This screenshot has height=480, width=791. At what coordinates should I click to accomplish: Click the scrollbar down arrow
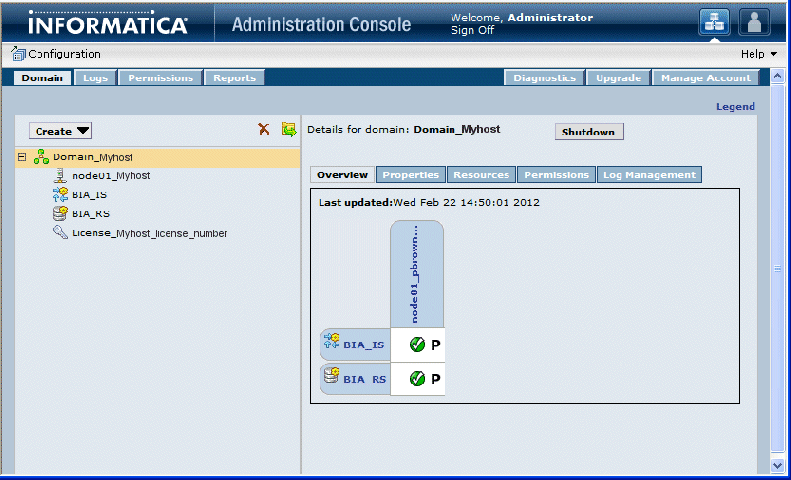point(777,465)
